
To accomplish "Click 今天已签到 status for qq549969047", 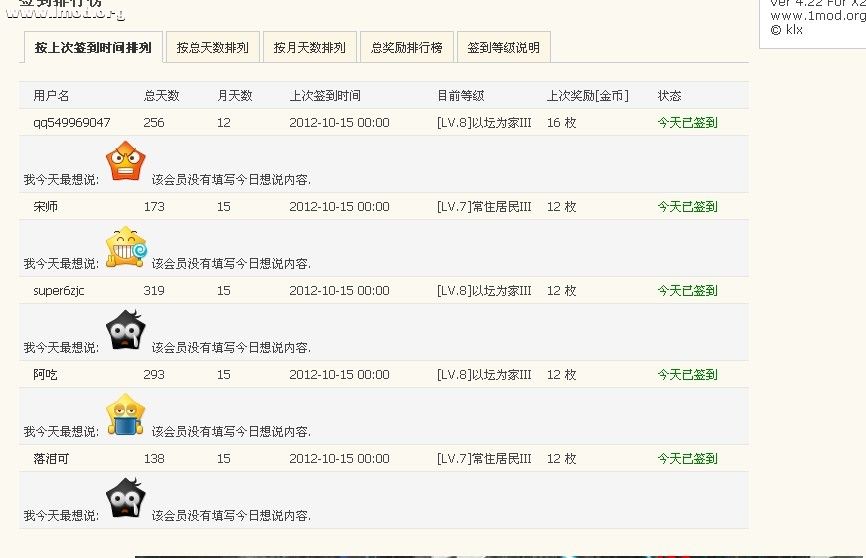I will pyautogui.click(x=687, y=123).
